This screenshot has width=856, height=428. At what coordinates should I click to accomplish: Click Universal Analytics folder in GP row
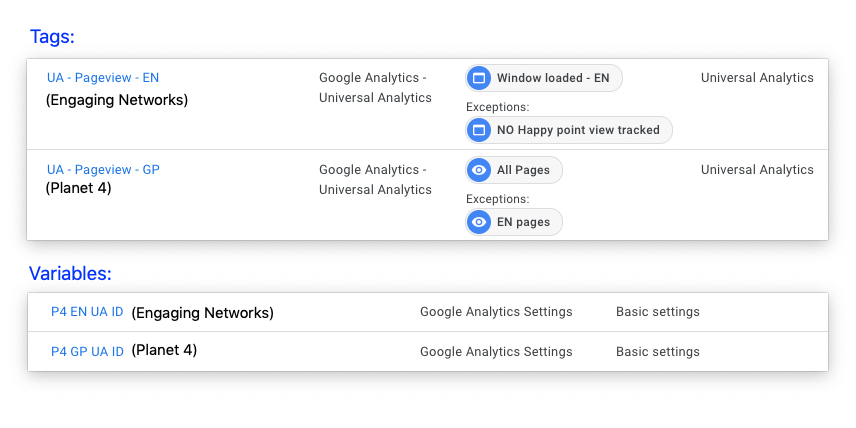click(757, 170)
